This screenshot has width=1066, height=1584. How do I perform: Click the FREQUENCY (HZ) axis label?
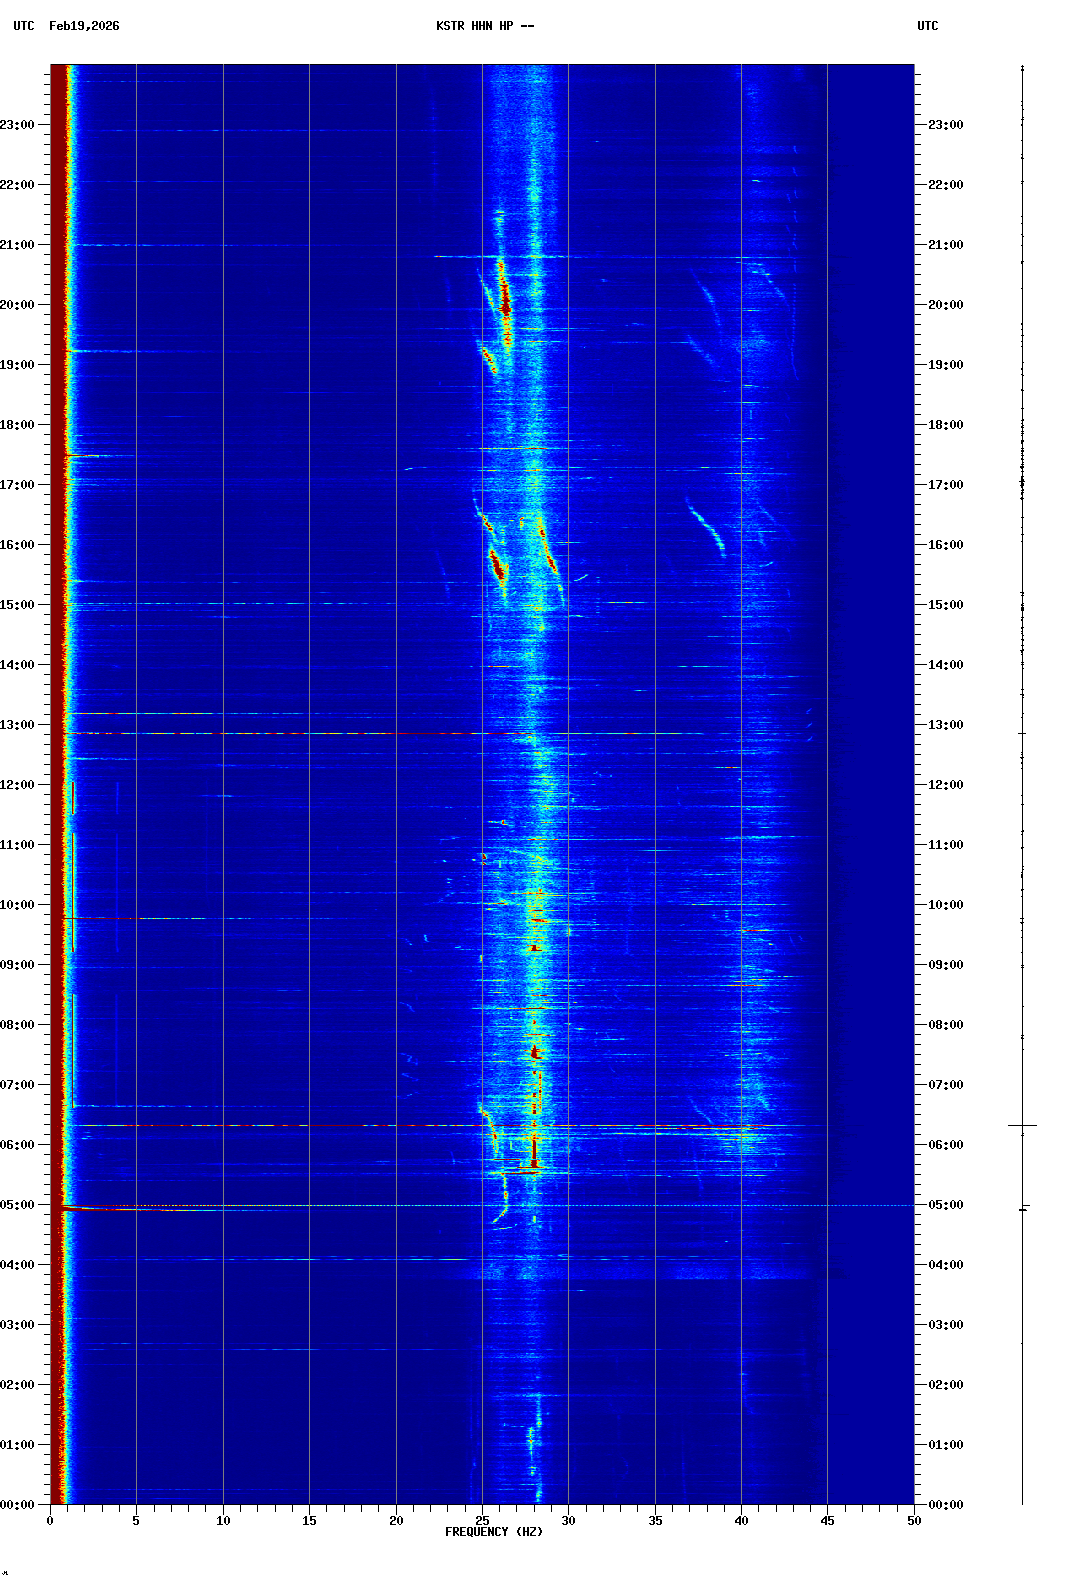click(493, 1532)
